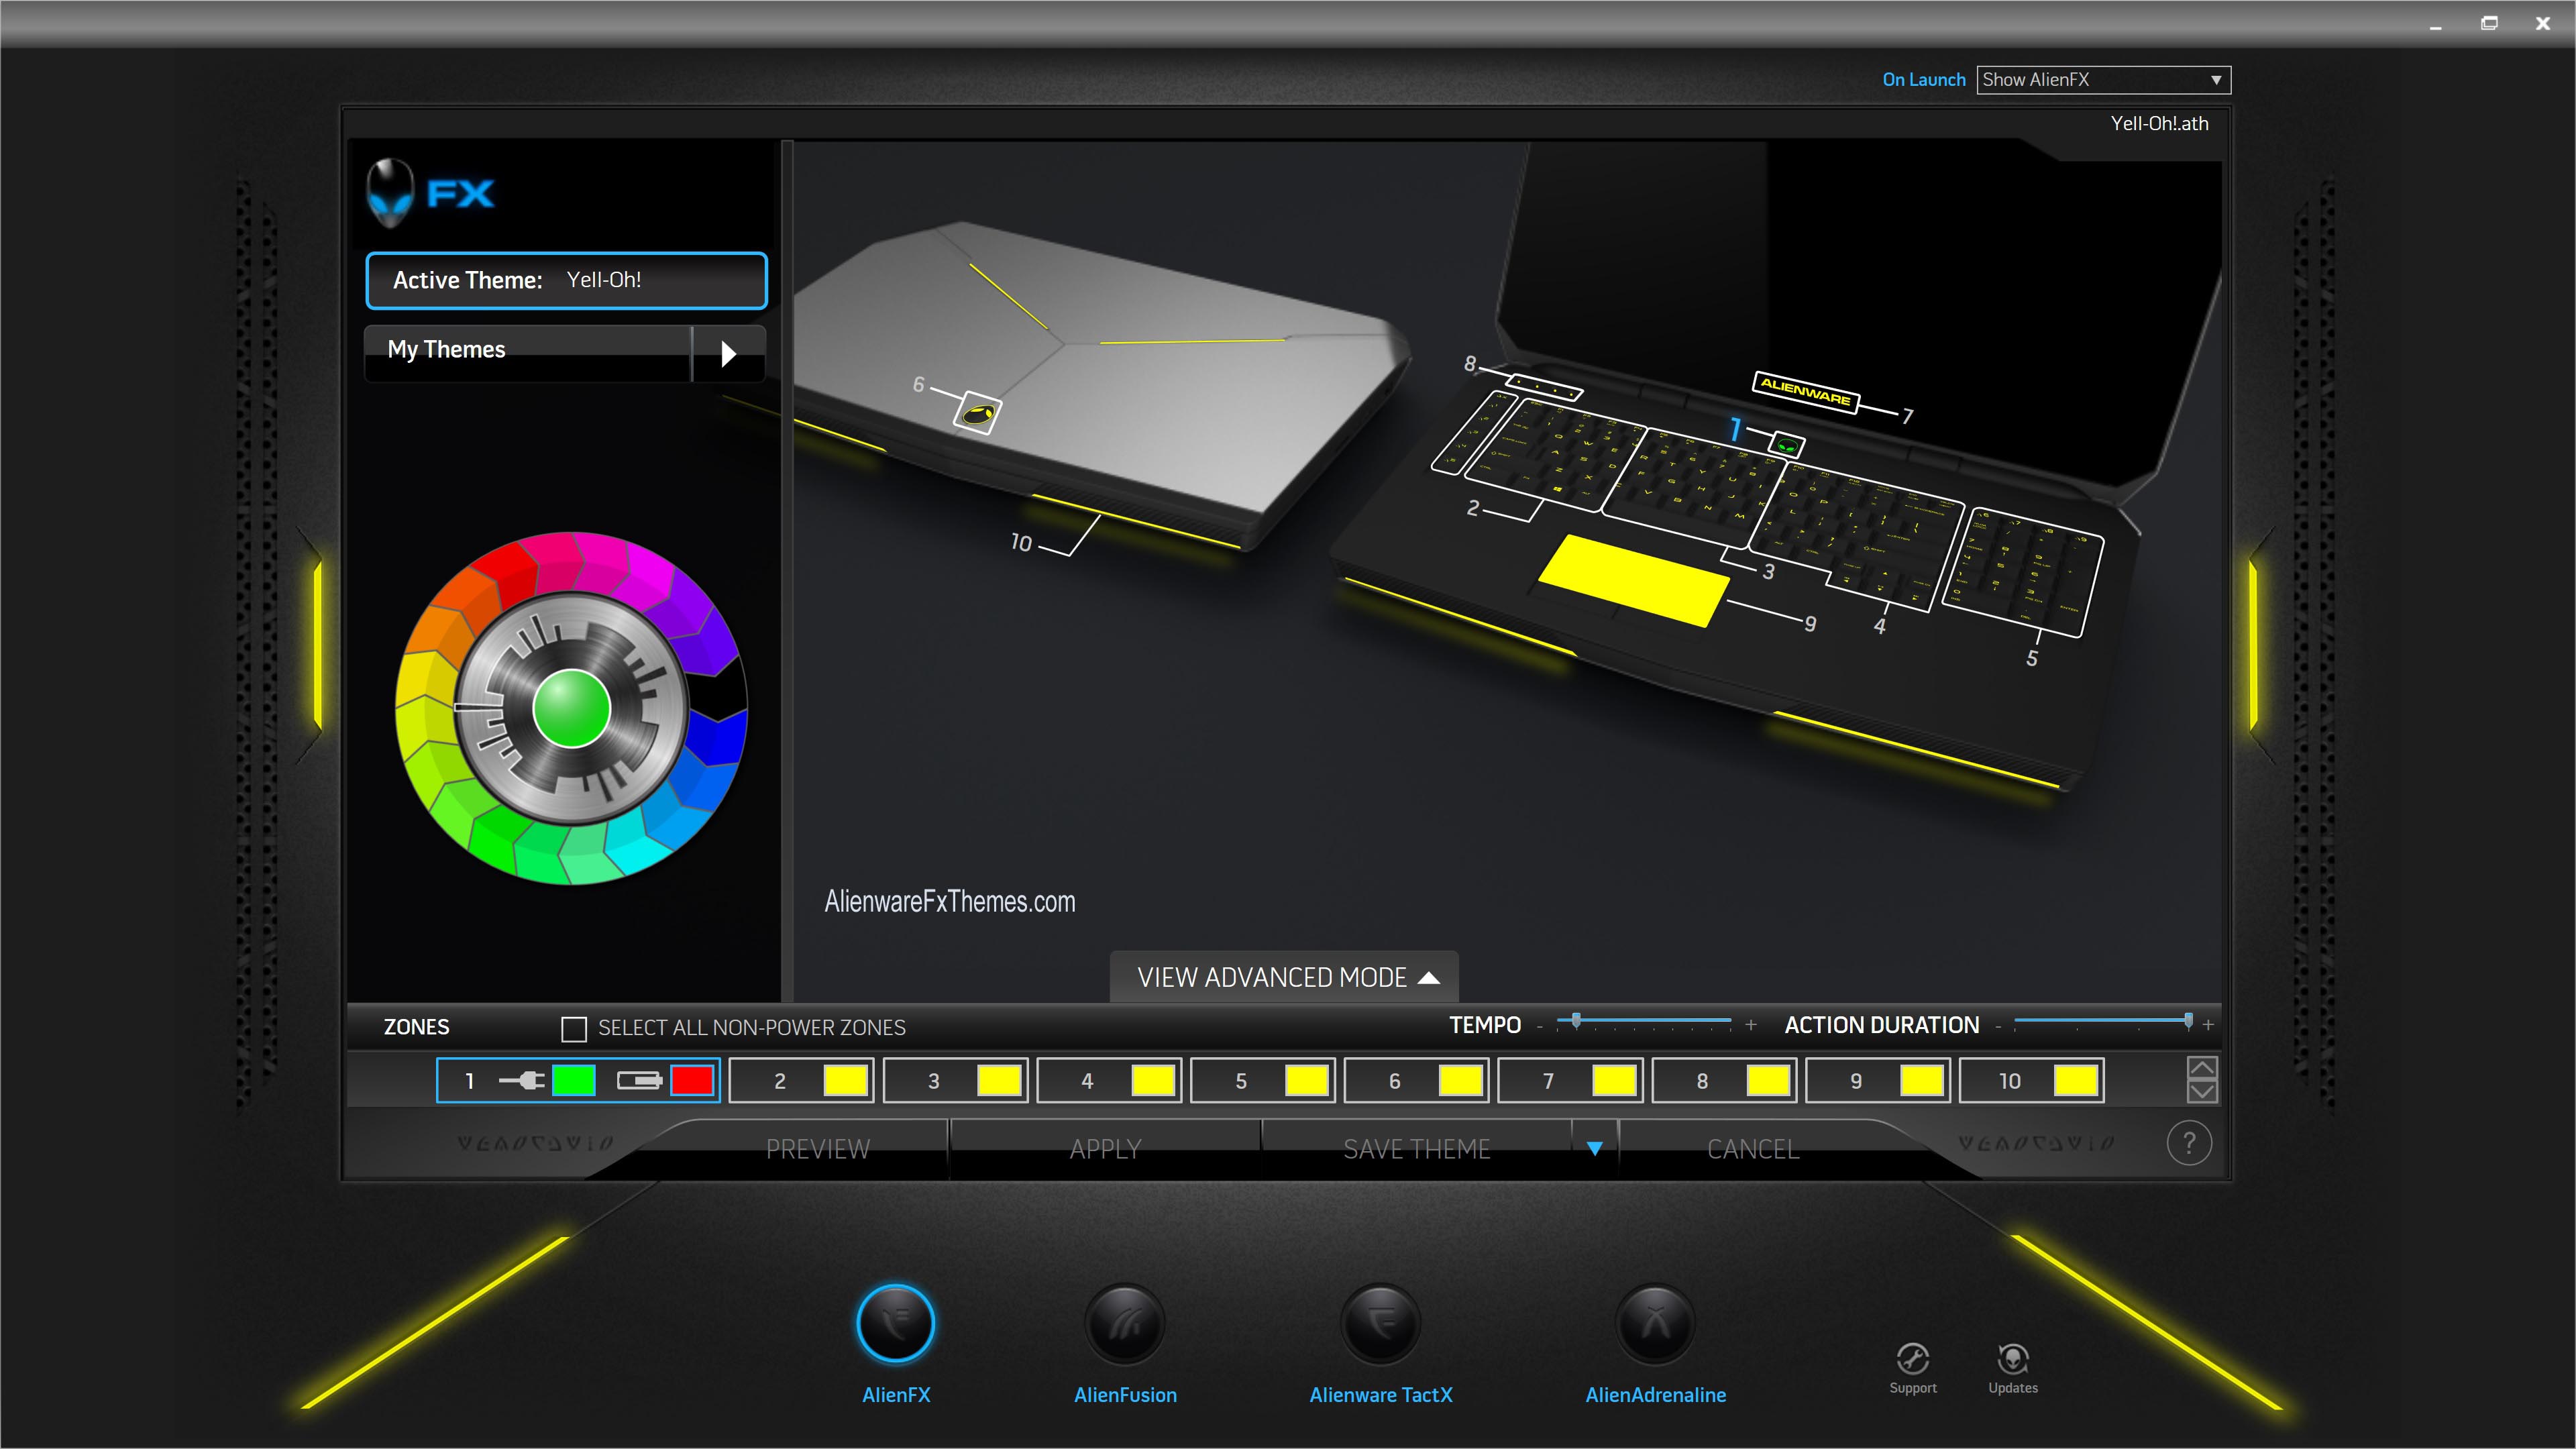Image resolution: width=2576 pixels, height=1449 pixels.
Task: Select zone 5 yellow swatch
Action: point(1307,1080)
